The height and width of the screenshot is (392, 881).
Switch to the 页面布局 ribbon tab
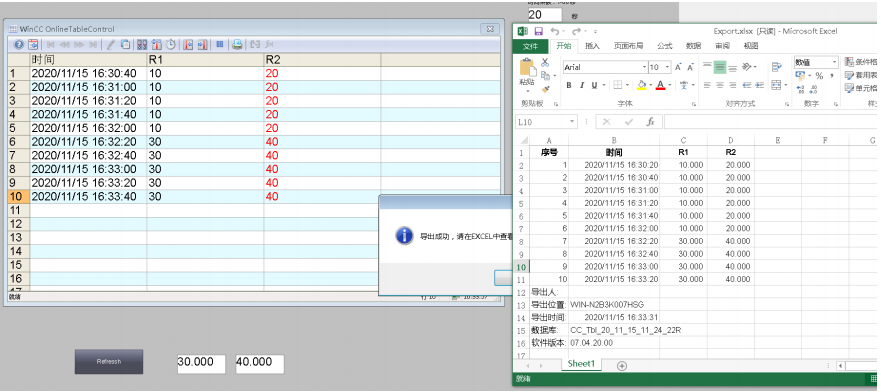tap(629, 46)
